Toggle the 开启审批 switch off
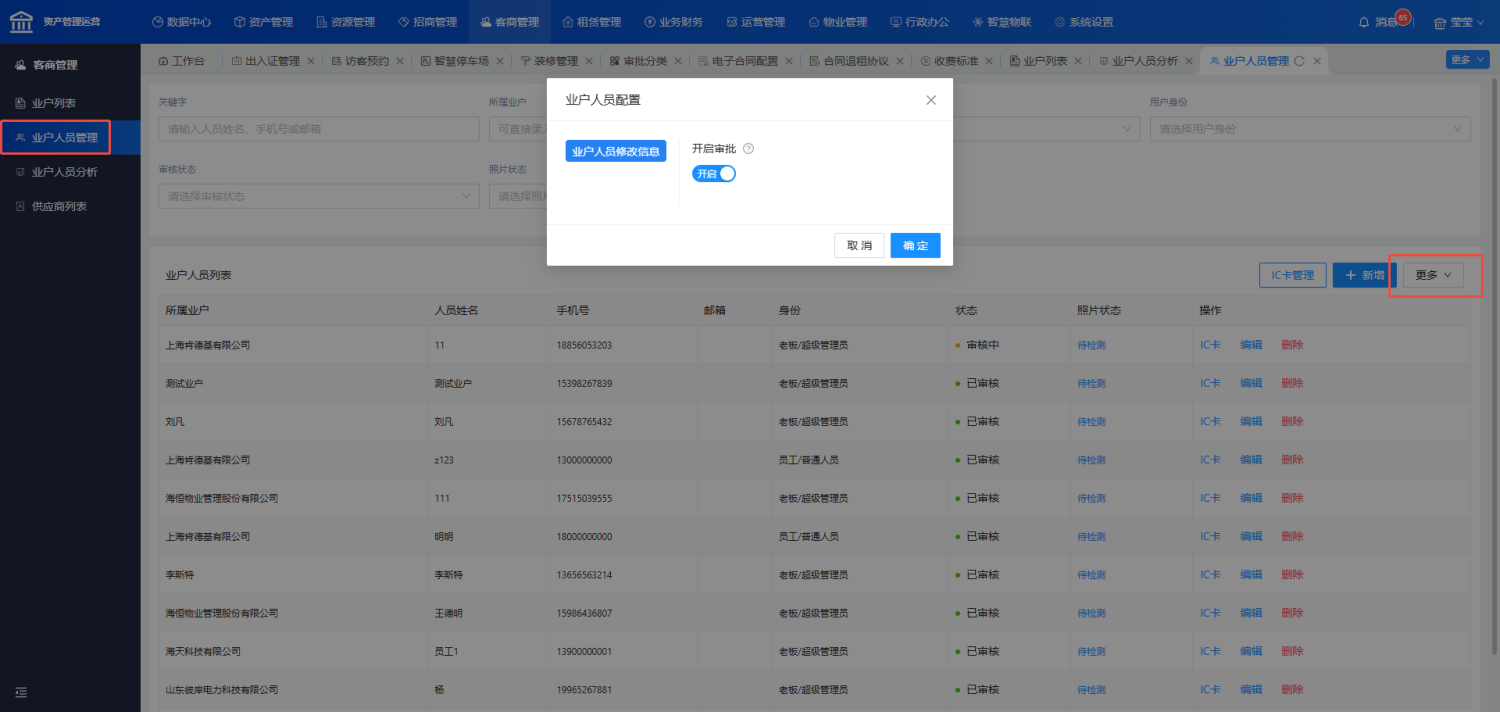 pos(714,173)
